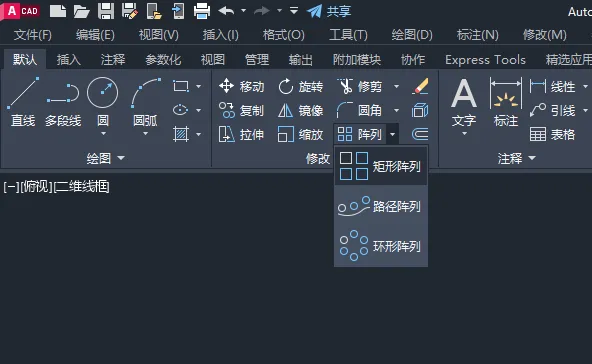Click the Save As icon
Viewport: 592px width, 364px height.
[130, 11]
